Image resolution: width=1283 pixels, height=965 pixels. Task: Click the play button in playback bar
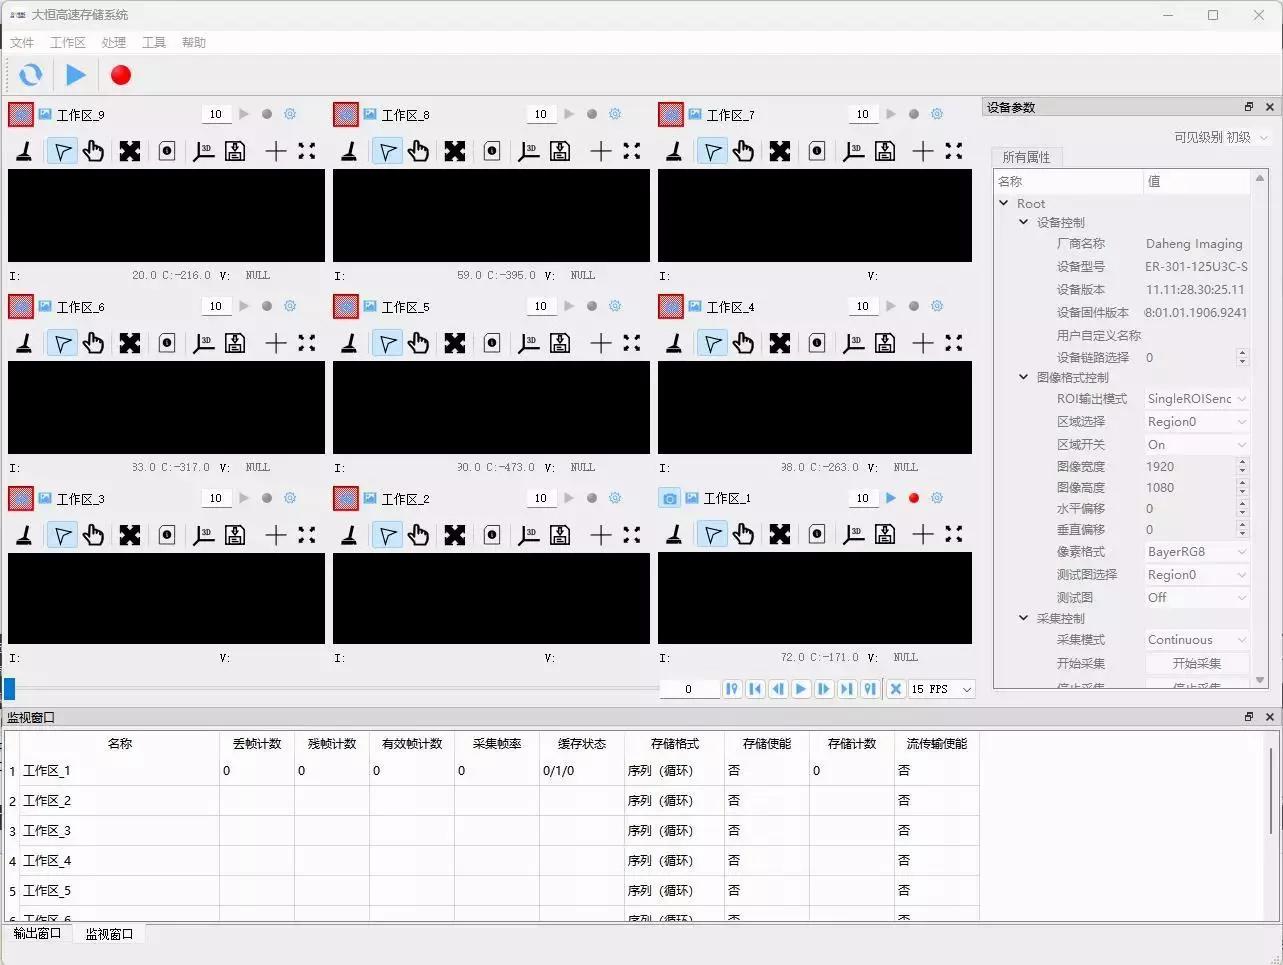(801, 689)
